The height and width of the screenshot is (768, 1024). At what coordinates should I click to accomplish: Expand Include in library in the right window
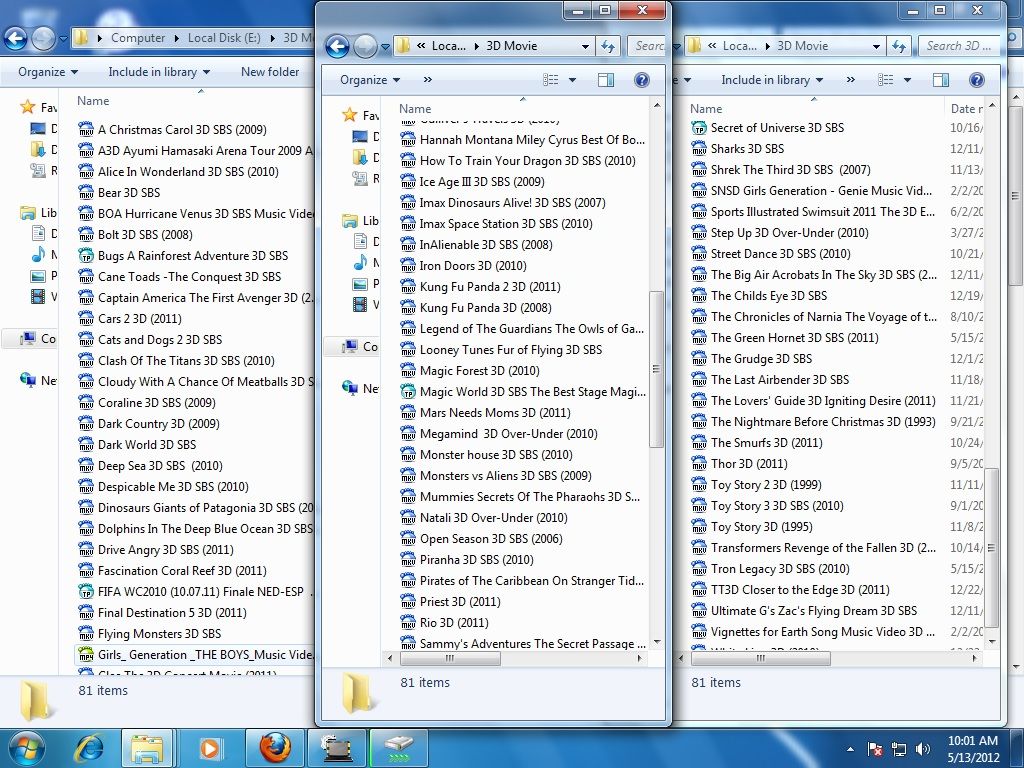tap(772, 80)
